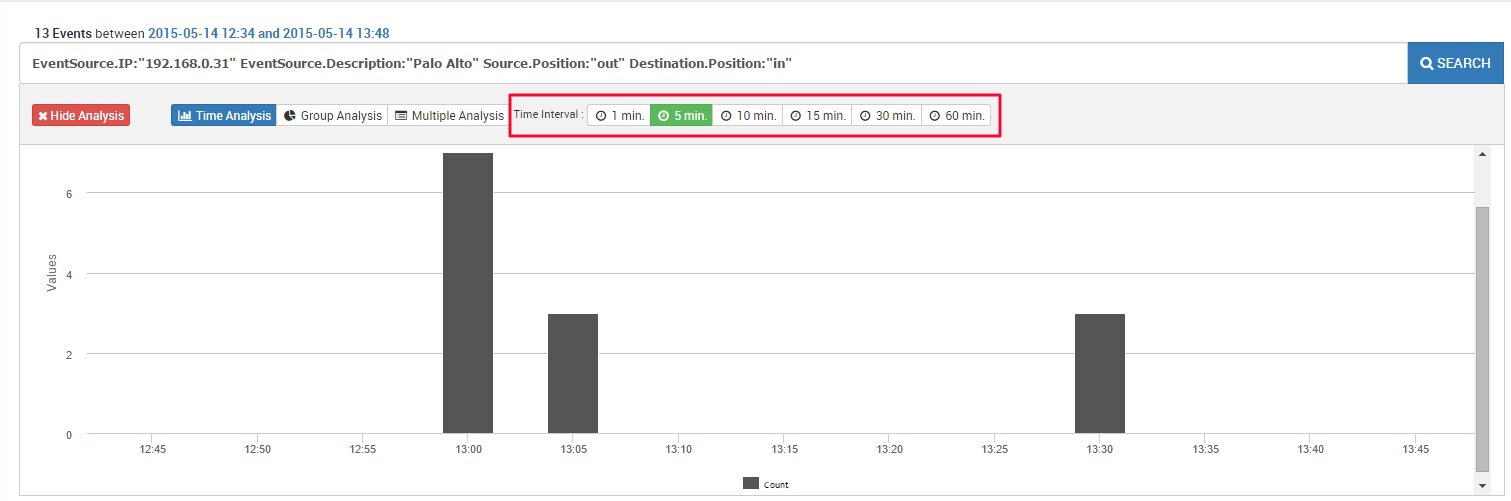This screenshot has height=501, width=1511.
Task: Click the chart bar at 13:30
Action: pyautogui.click(x=1100, y=374)
